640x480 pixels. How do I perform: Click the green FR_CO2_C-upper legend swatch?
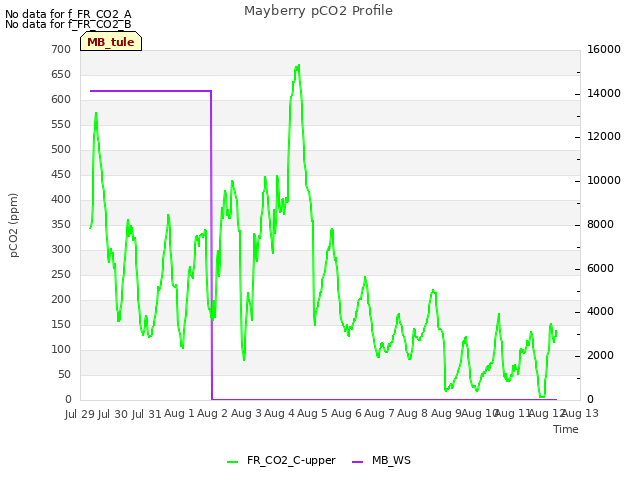[233, 462]
